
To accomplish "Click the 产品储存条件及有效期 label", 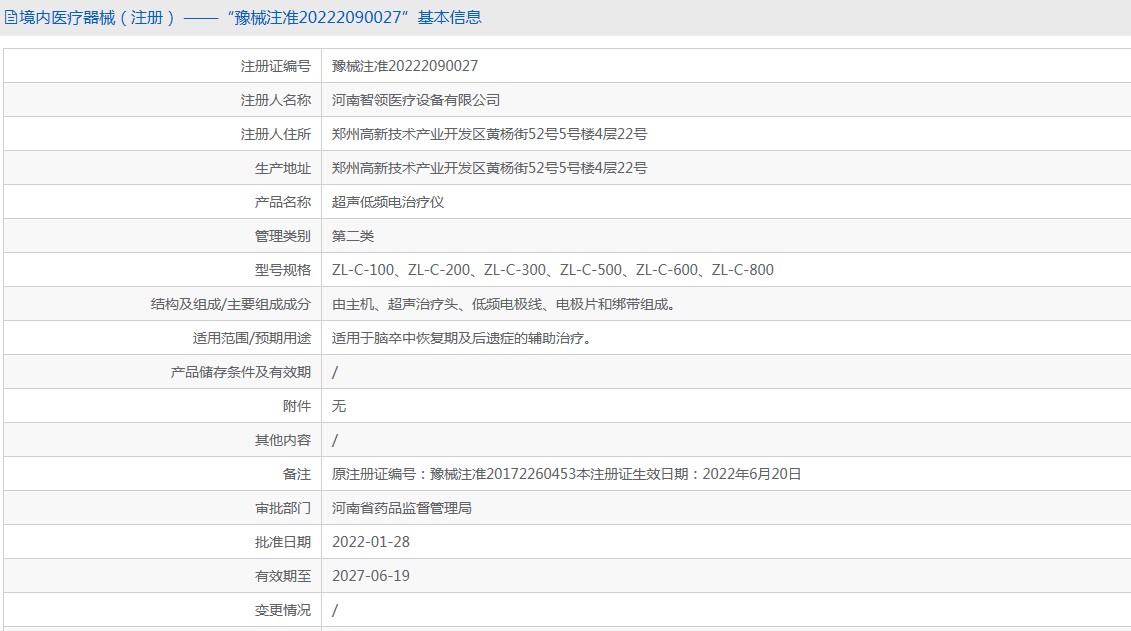I will point(241,372).
